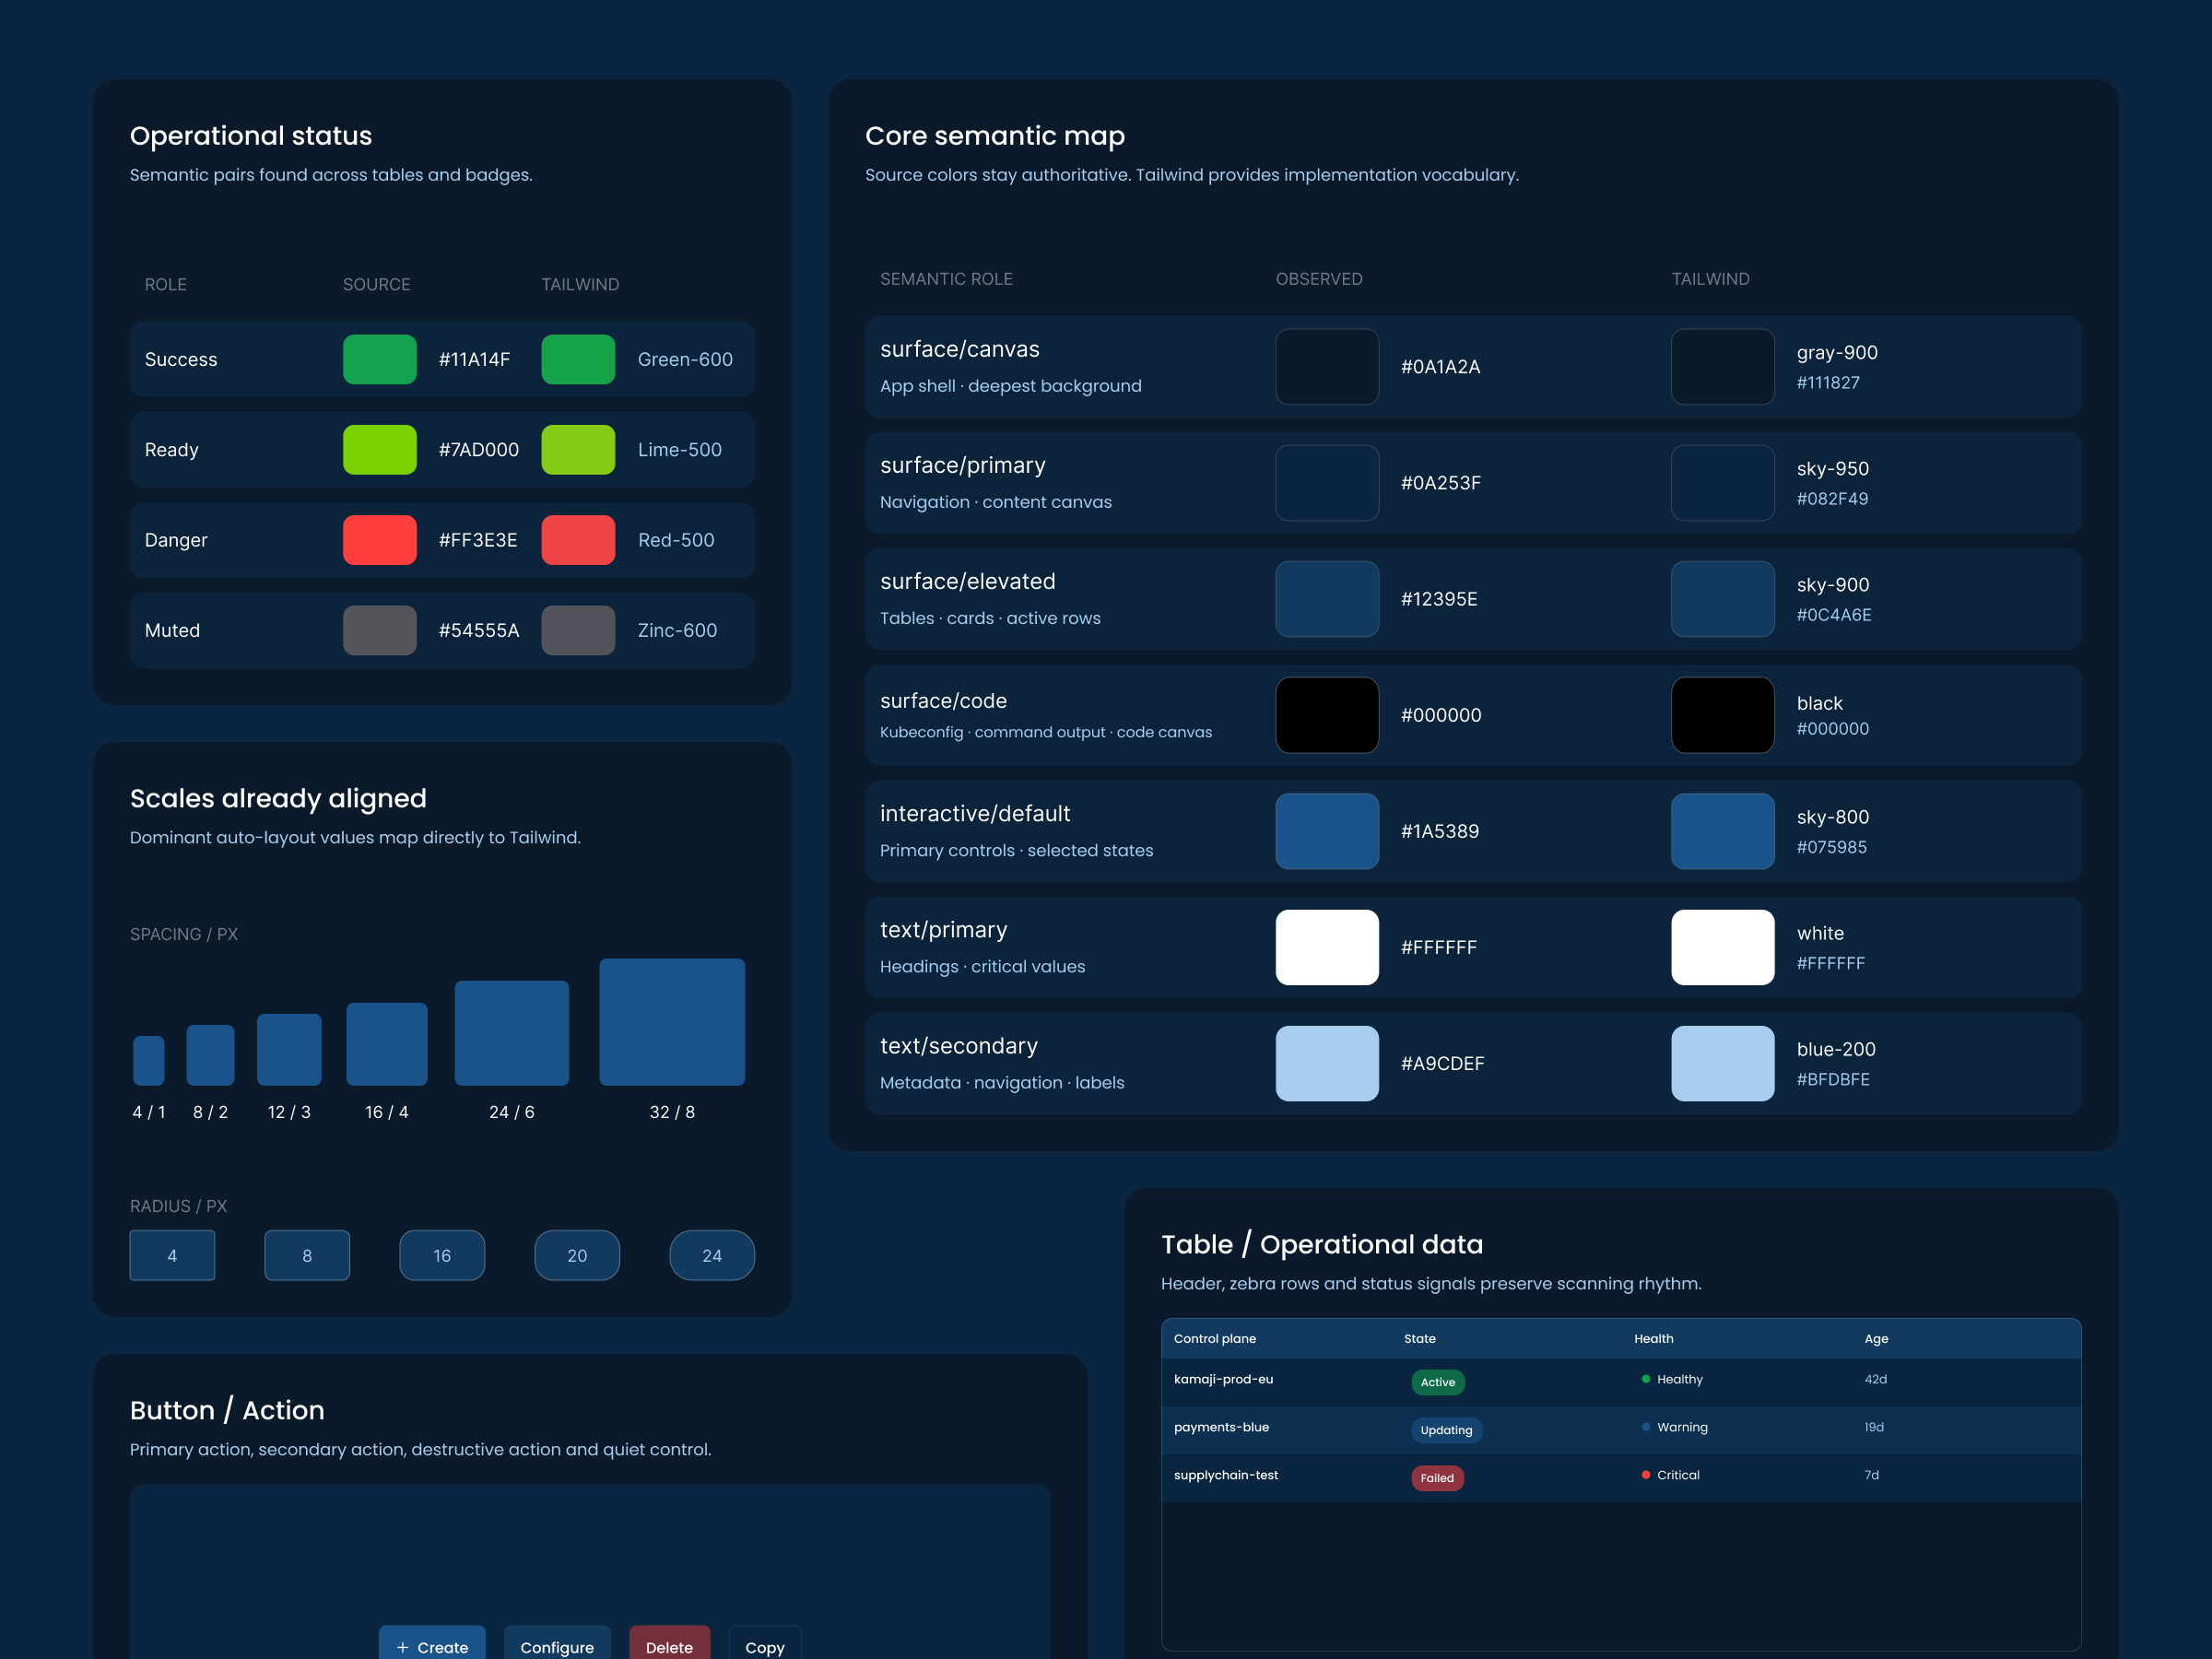Click the 24 / 6 spacing block
The width and height of the screenshot is (2212, 1659).
[x=512, y=1033]
